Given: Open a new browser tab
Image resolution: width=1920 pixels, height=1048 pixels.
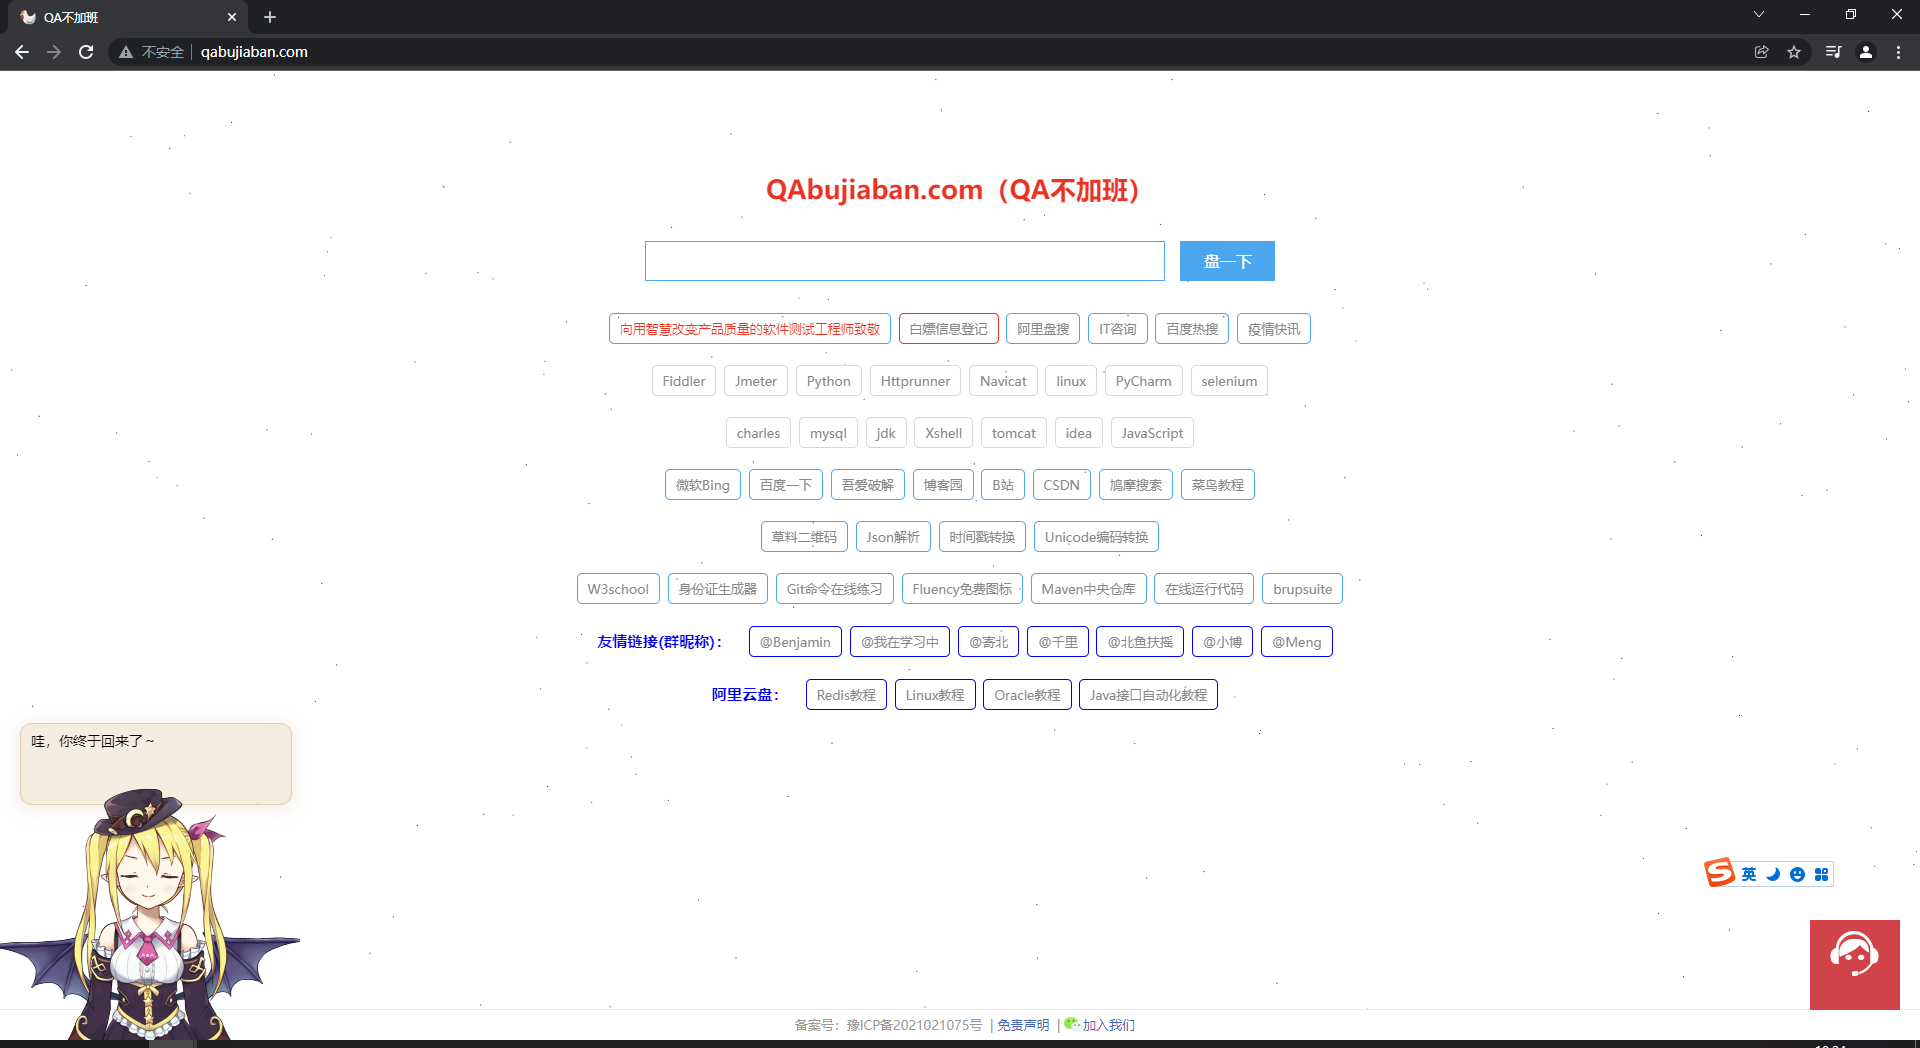Looking at the screenshot, I should 270,17.
